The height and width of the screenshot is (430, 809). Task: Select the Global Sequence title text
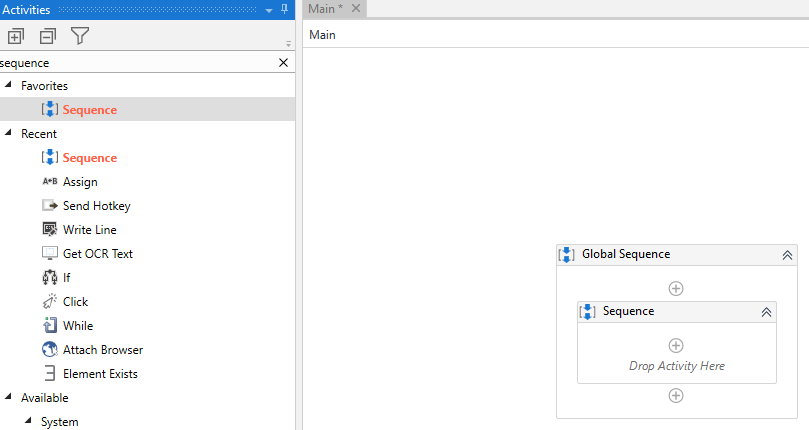point(626,254)
